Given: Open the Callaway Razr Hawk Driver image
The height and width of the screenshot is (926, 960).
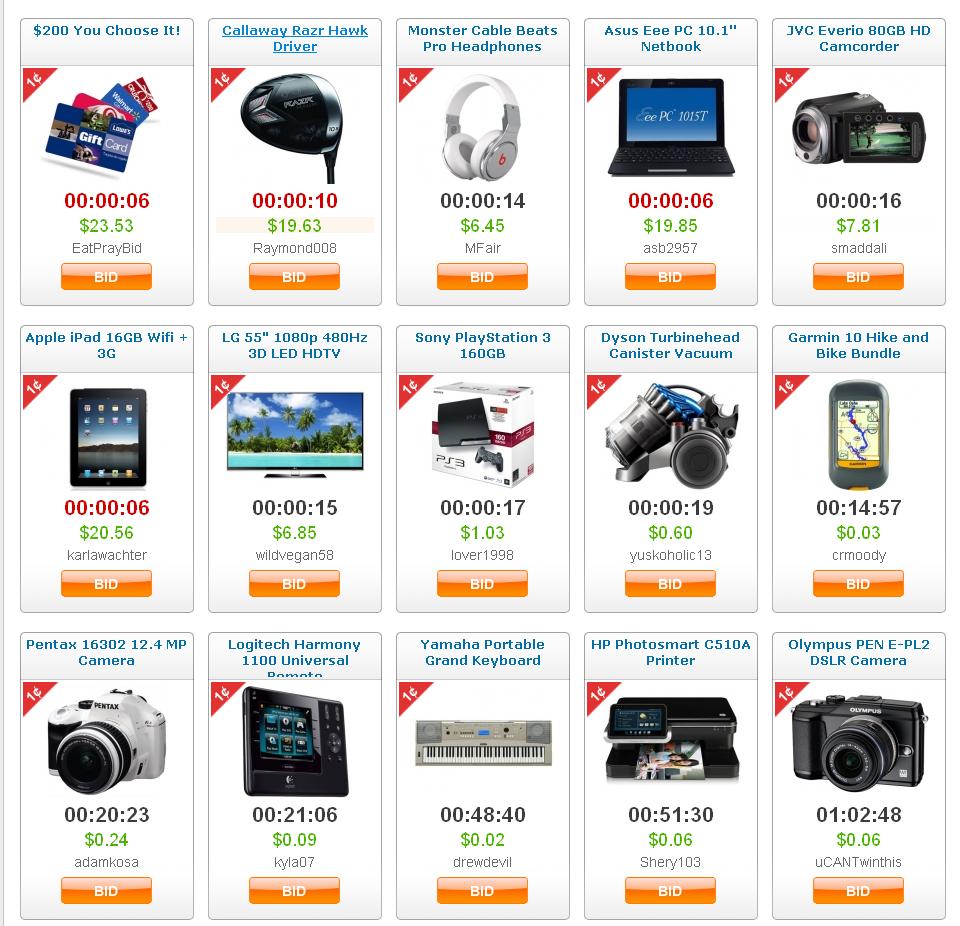Looking at the screenshot, I should click(292, 127).
